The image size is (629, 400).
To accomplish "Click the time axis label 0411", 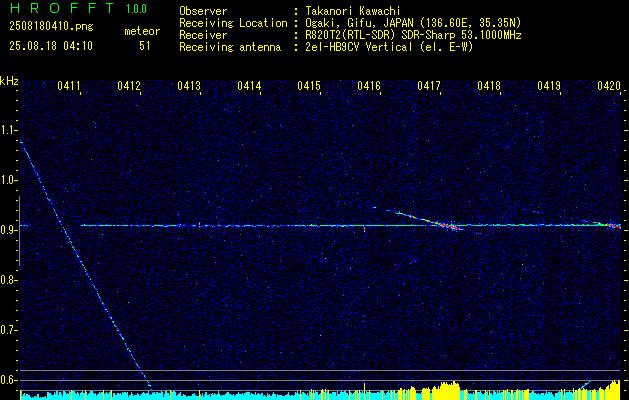I will pyautogui.click(x=69, y=85).
